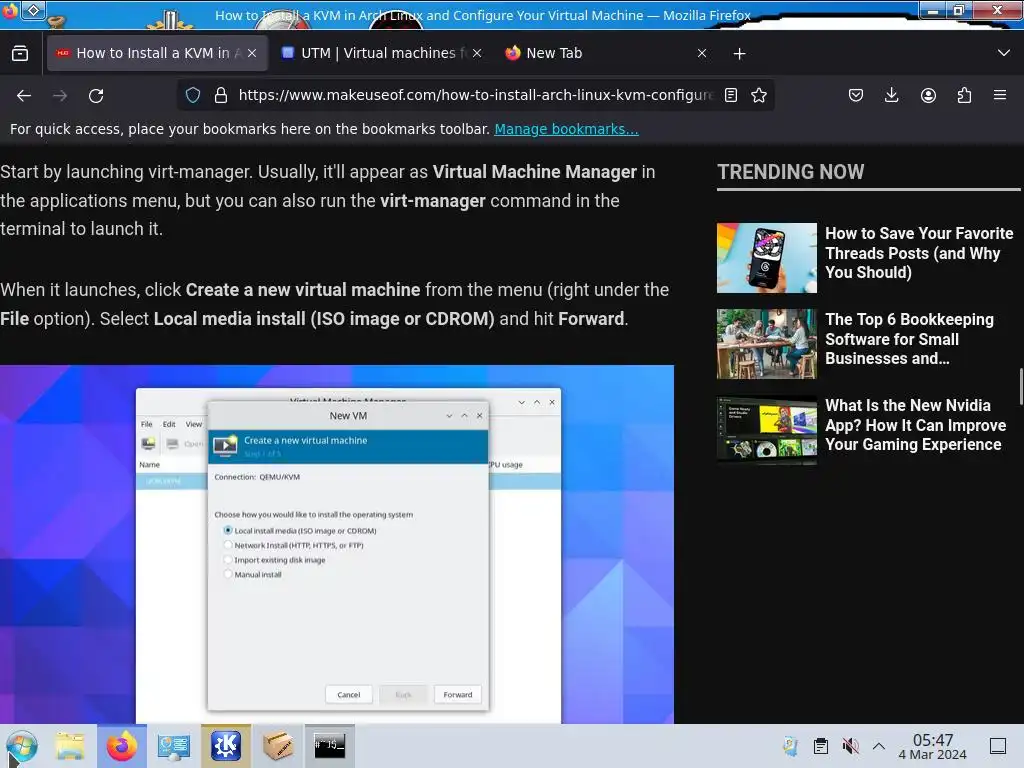The image size is (1024, 768).
Task: Click the padlock site info icon
Action: (221, 95)
